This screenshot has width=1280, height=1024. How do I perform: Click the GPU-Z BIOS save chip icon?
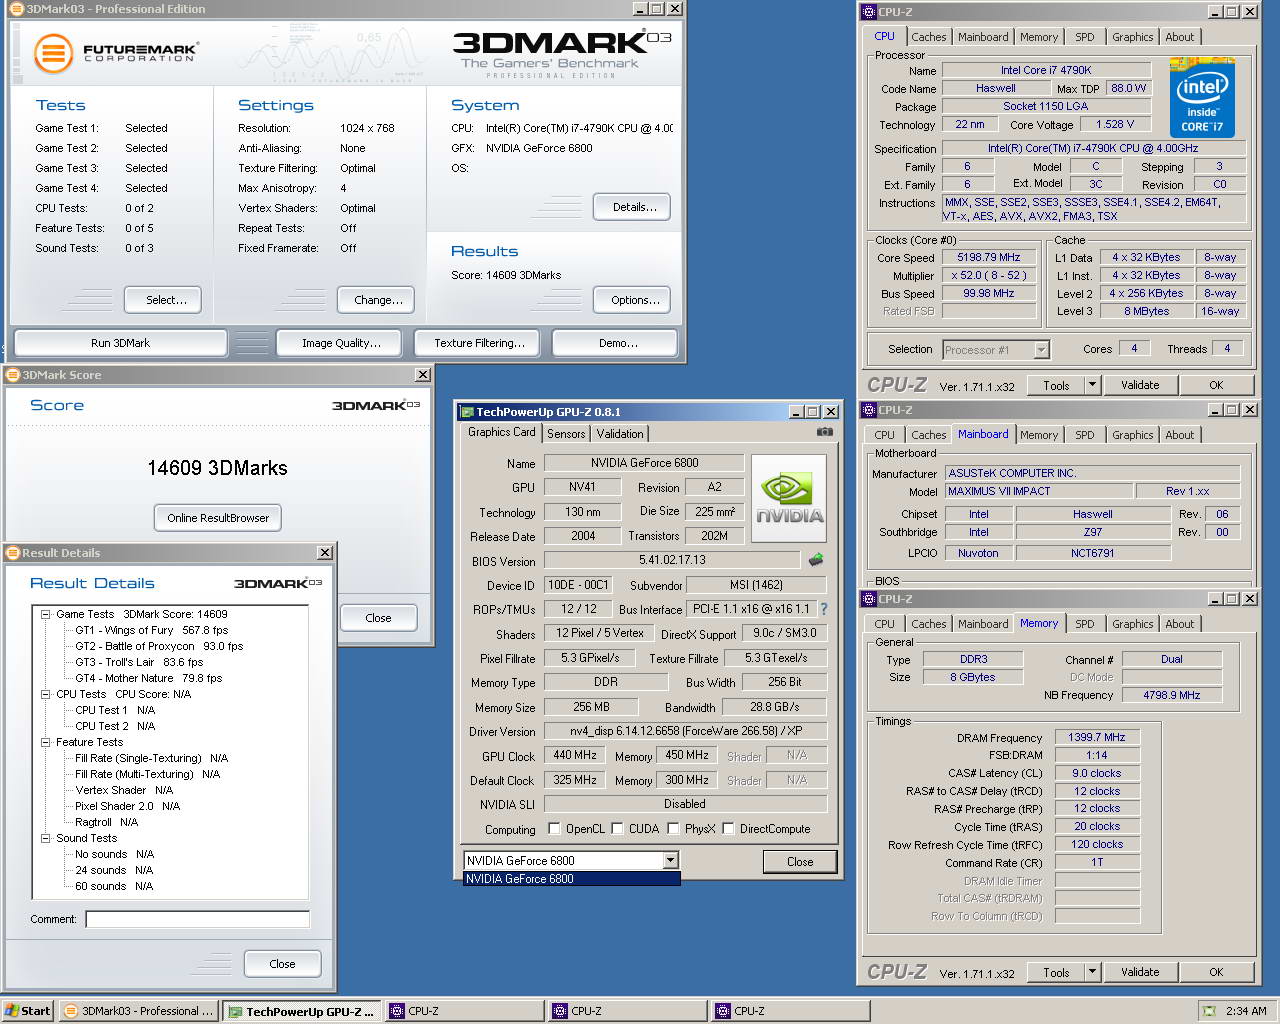[816, 560]
